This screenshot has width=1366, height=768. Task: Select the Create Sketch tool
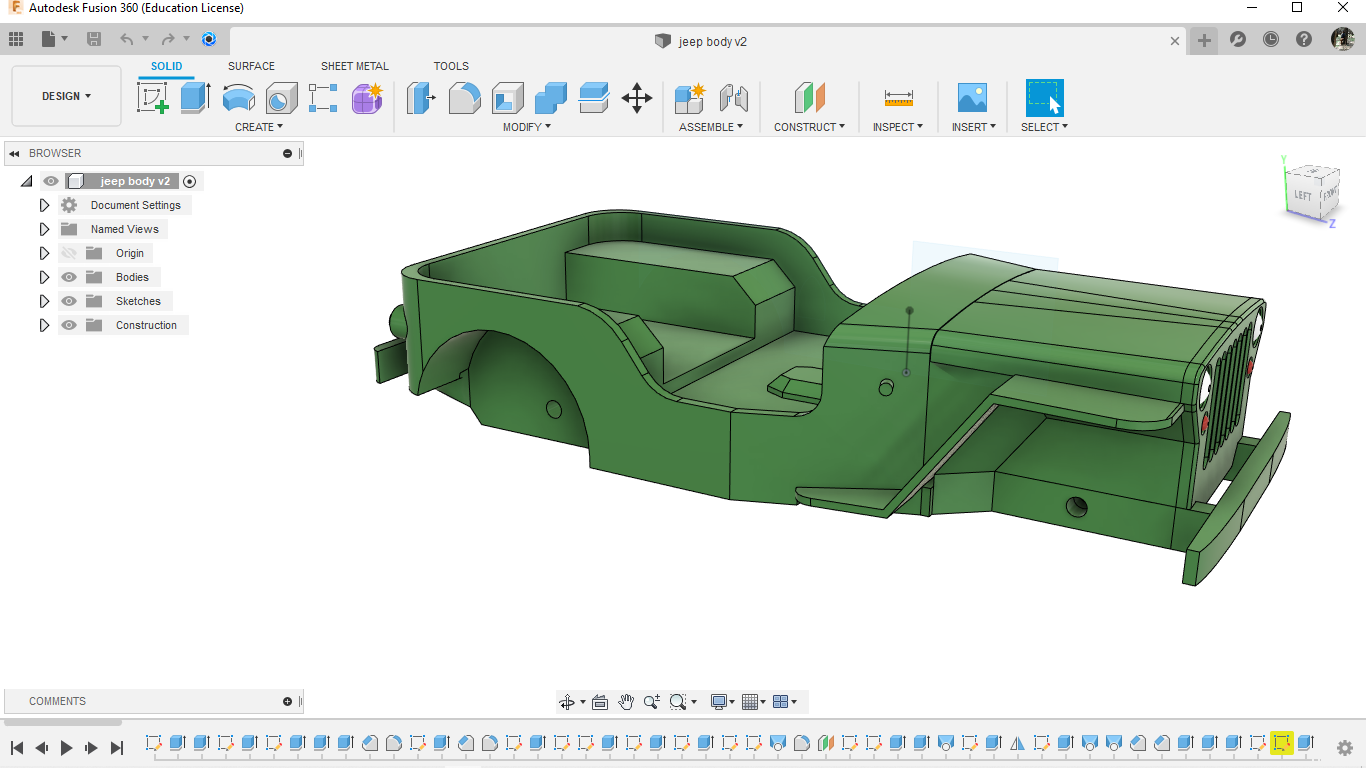click(x=153, y=98)
